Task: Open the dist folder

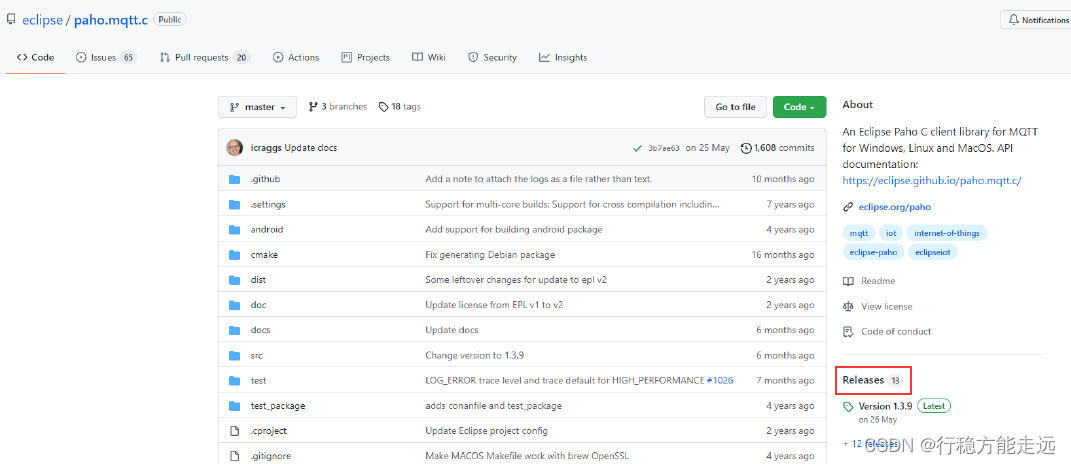Action: click(x=258, y=280)
